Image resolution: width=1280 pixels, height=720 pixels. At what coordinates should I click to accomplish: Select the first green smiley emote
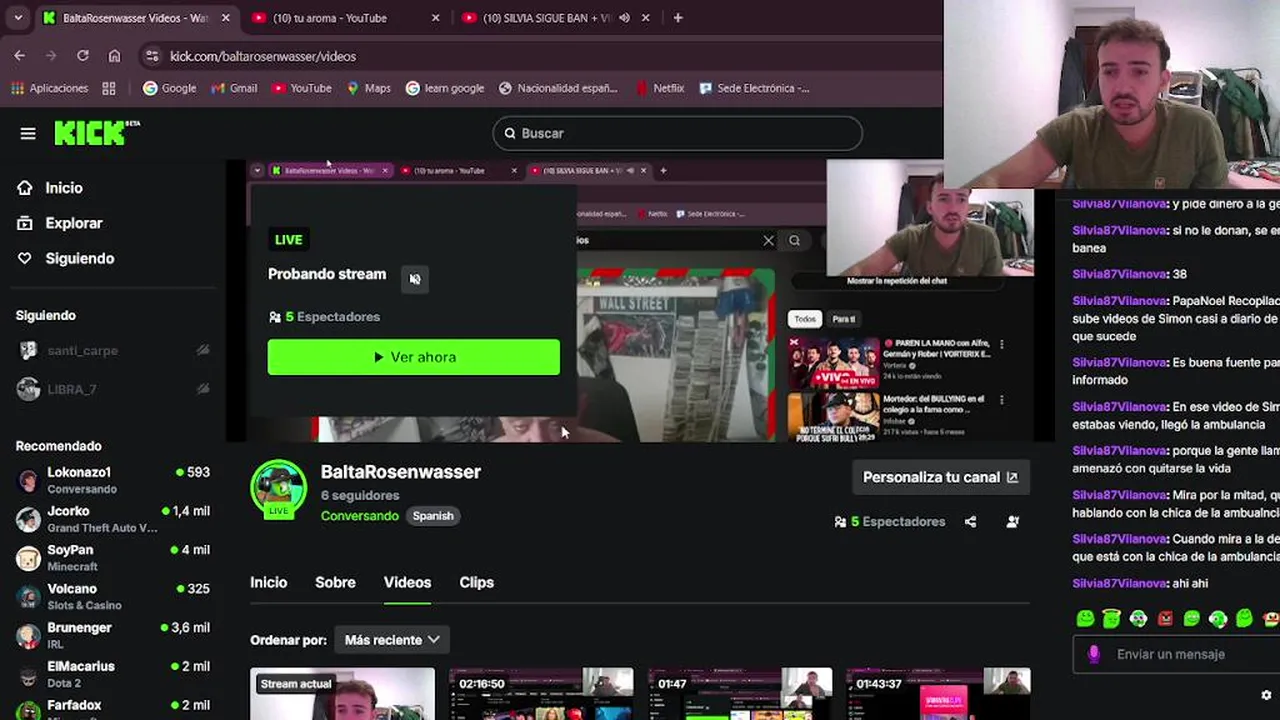click(1085, 619)
